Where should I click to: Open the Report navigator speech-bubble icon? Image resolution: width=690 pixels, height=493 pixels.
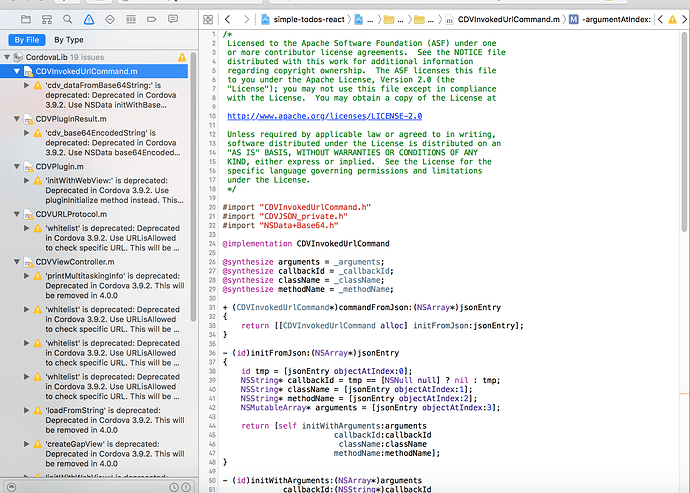173,19
